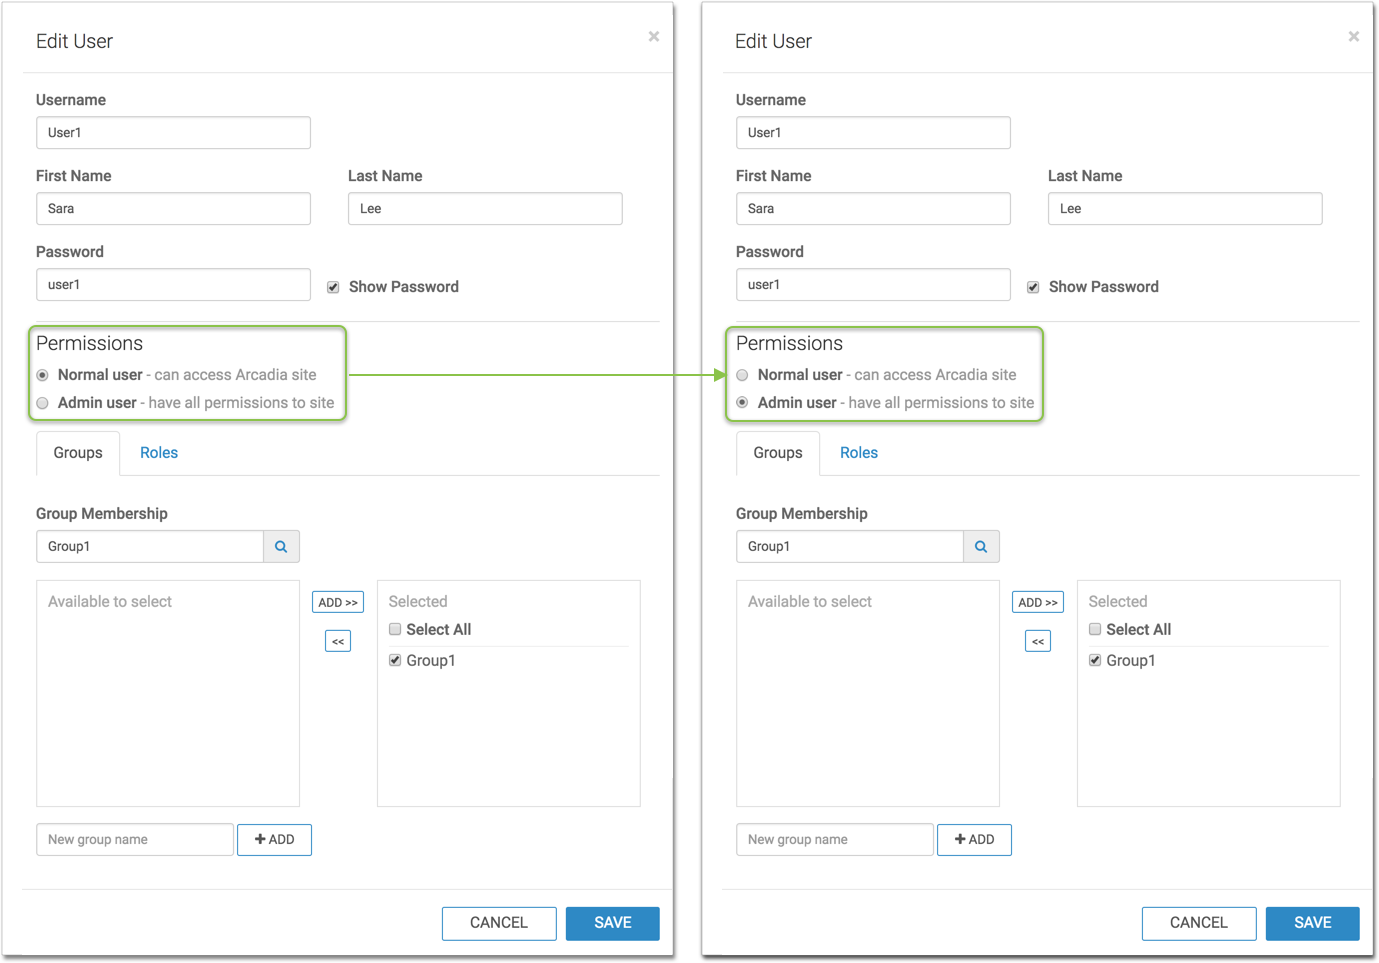The height and width of the screenshot is (963, 1379).
Task: Select Admin user radio in left dialog
Action: coord(43,403)
